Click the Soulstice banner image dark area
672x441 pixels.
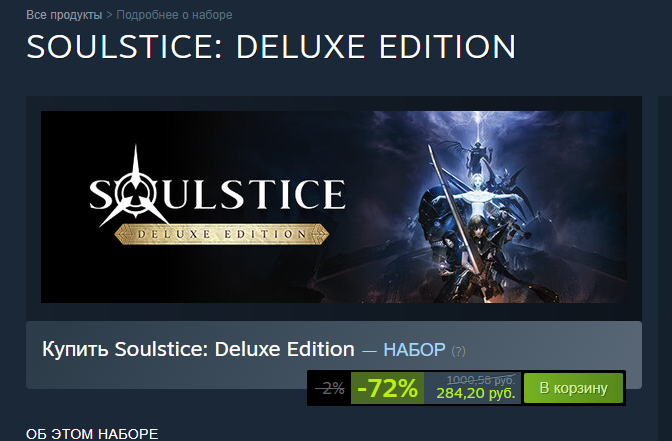tap(334, 207)
